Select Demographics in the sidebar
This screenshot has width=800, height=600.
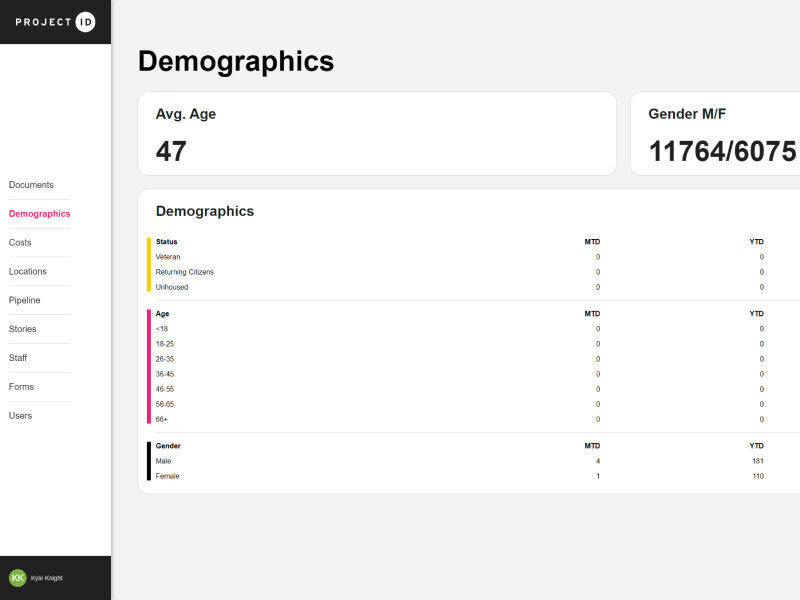coord(39,214)
